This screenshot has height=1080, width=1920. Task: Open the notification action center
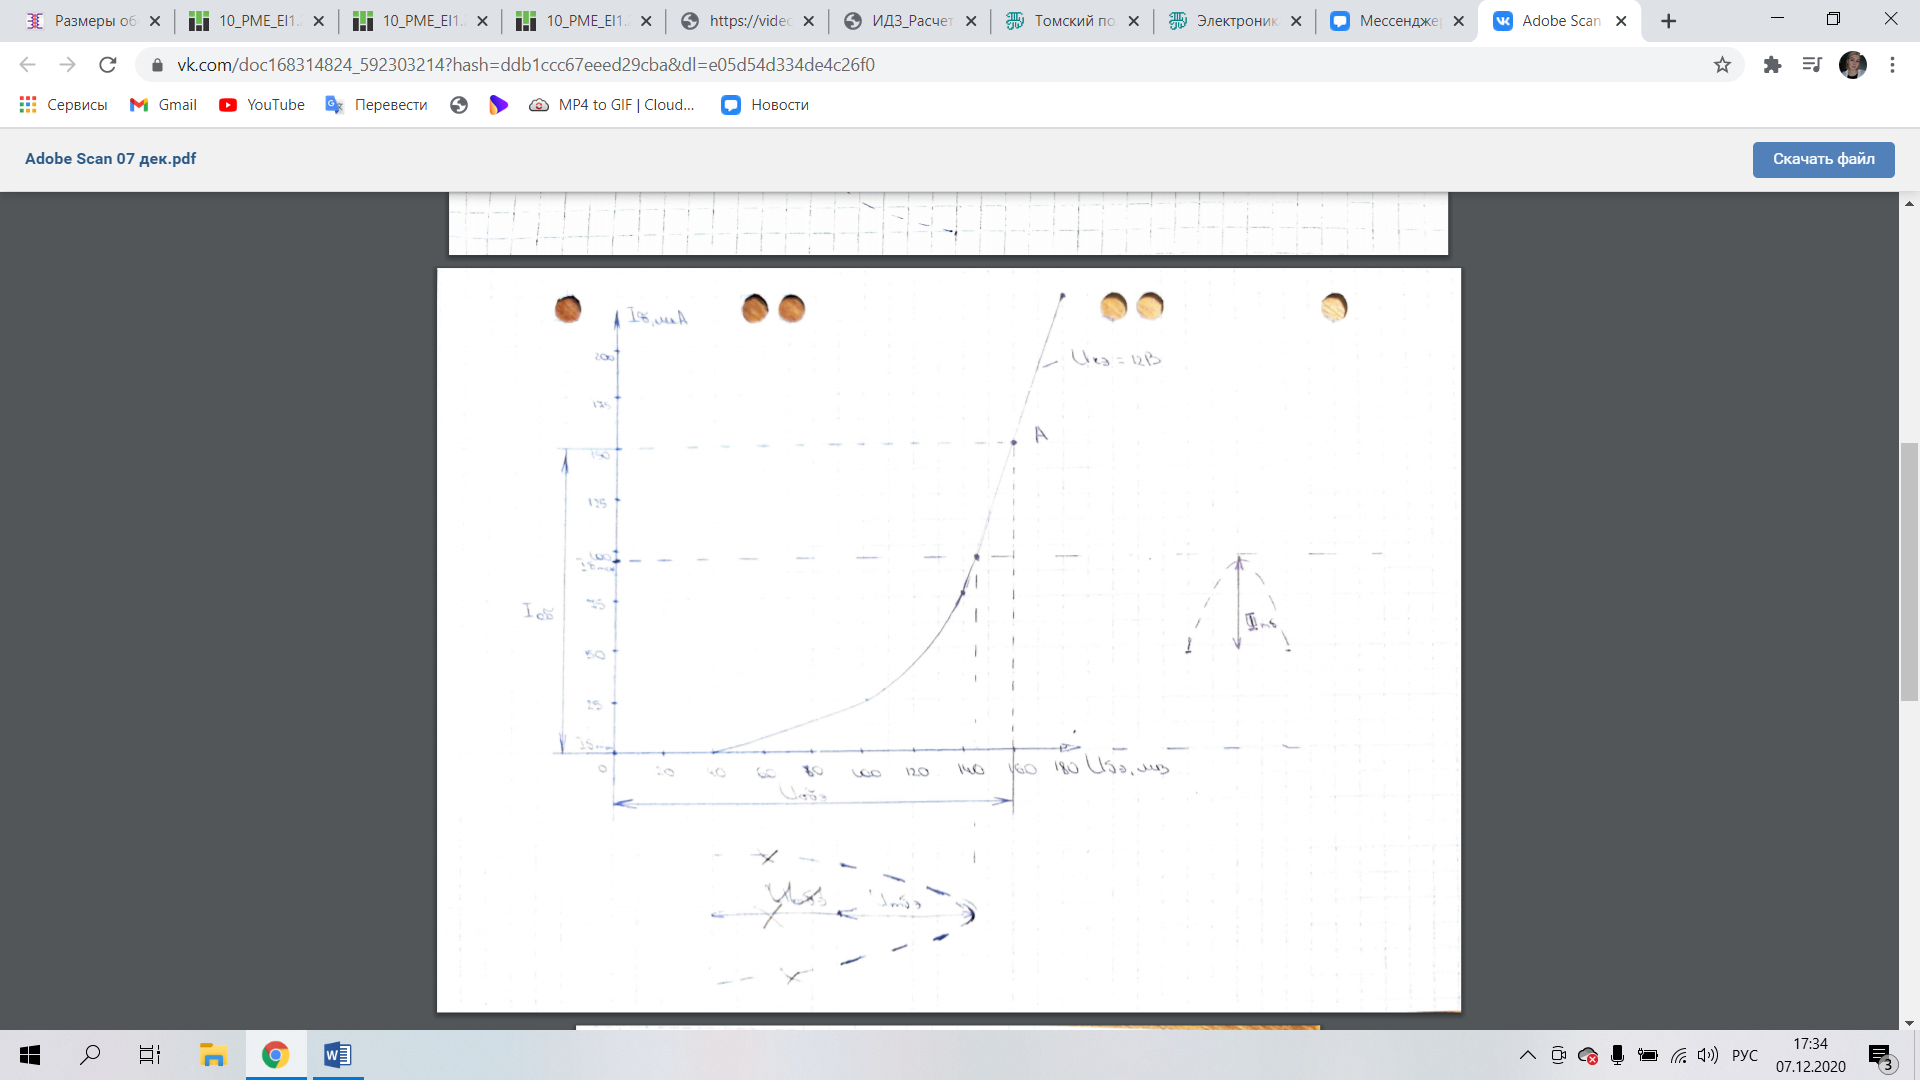pos(1880,1056)
